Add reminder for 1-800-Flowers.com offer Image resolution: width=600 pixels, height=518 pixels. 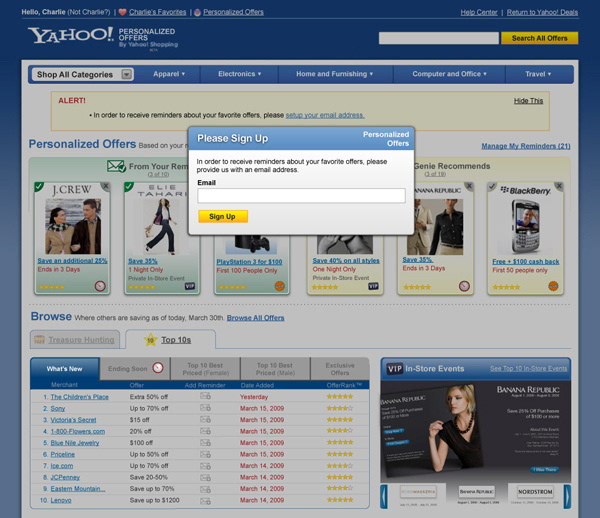[x=205, y=431]
